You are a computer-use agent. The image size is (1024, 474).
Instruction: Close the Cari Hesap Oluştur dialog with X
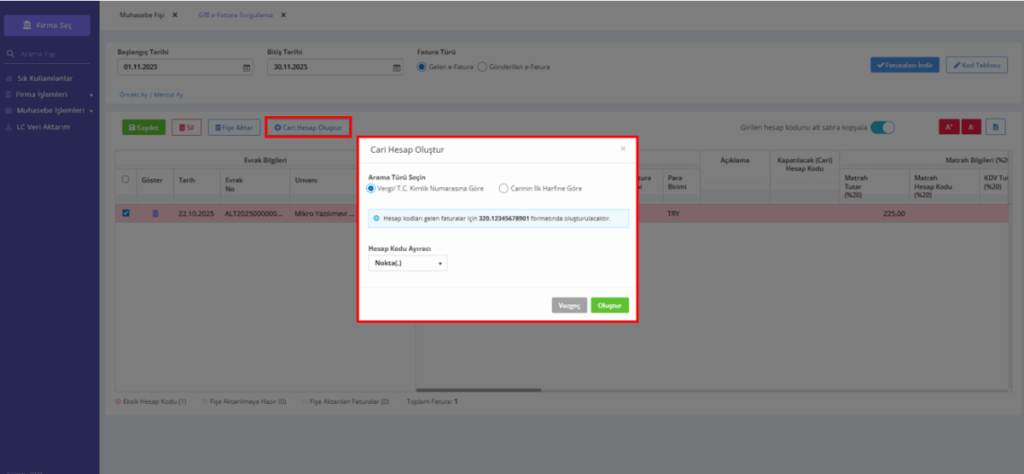(x=623, y=149)
